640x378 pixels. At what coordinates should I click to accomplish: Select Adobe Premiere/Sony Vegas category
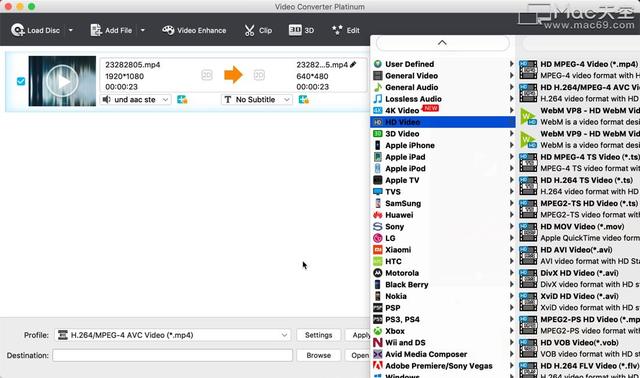[443, 366]
